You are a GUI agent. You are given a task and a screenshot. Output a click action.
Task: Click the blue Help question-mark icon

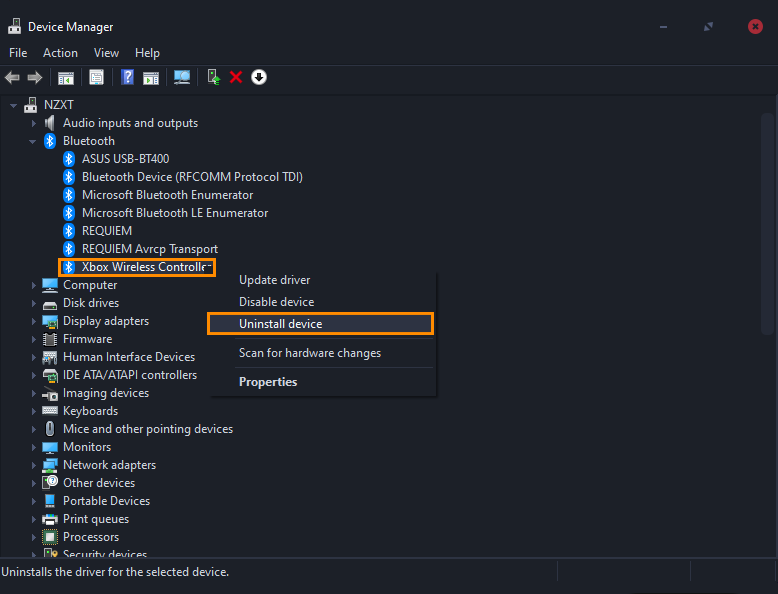[128, 77]
